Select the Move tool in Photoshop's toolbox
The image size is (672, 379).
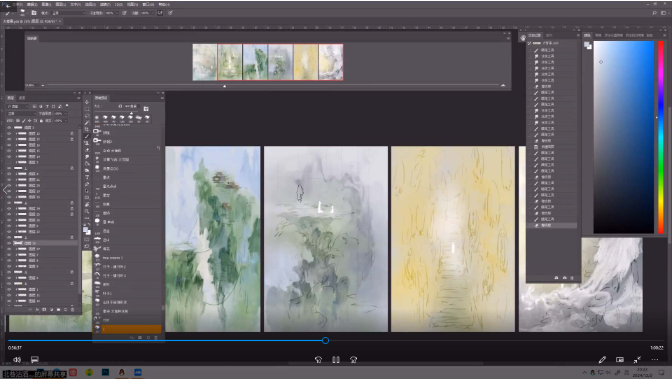87,102
